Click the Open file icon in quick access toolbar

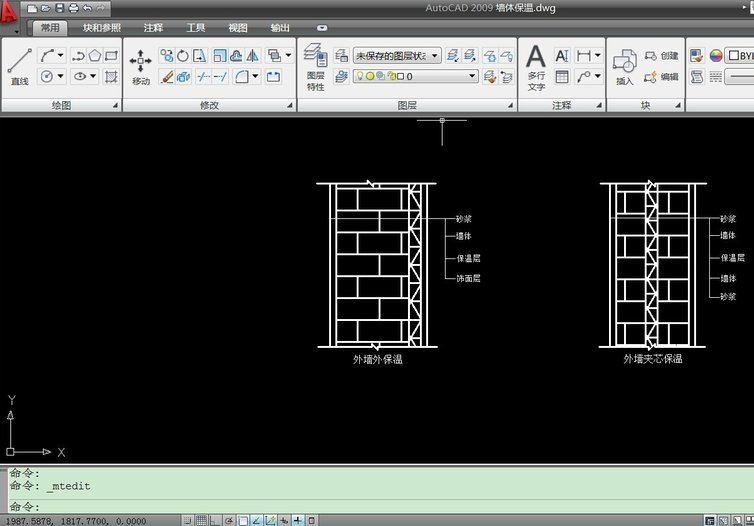46,8
